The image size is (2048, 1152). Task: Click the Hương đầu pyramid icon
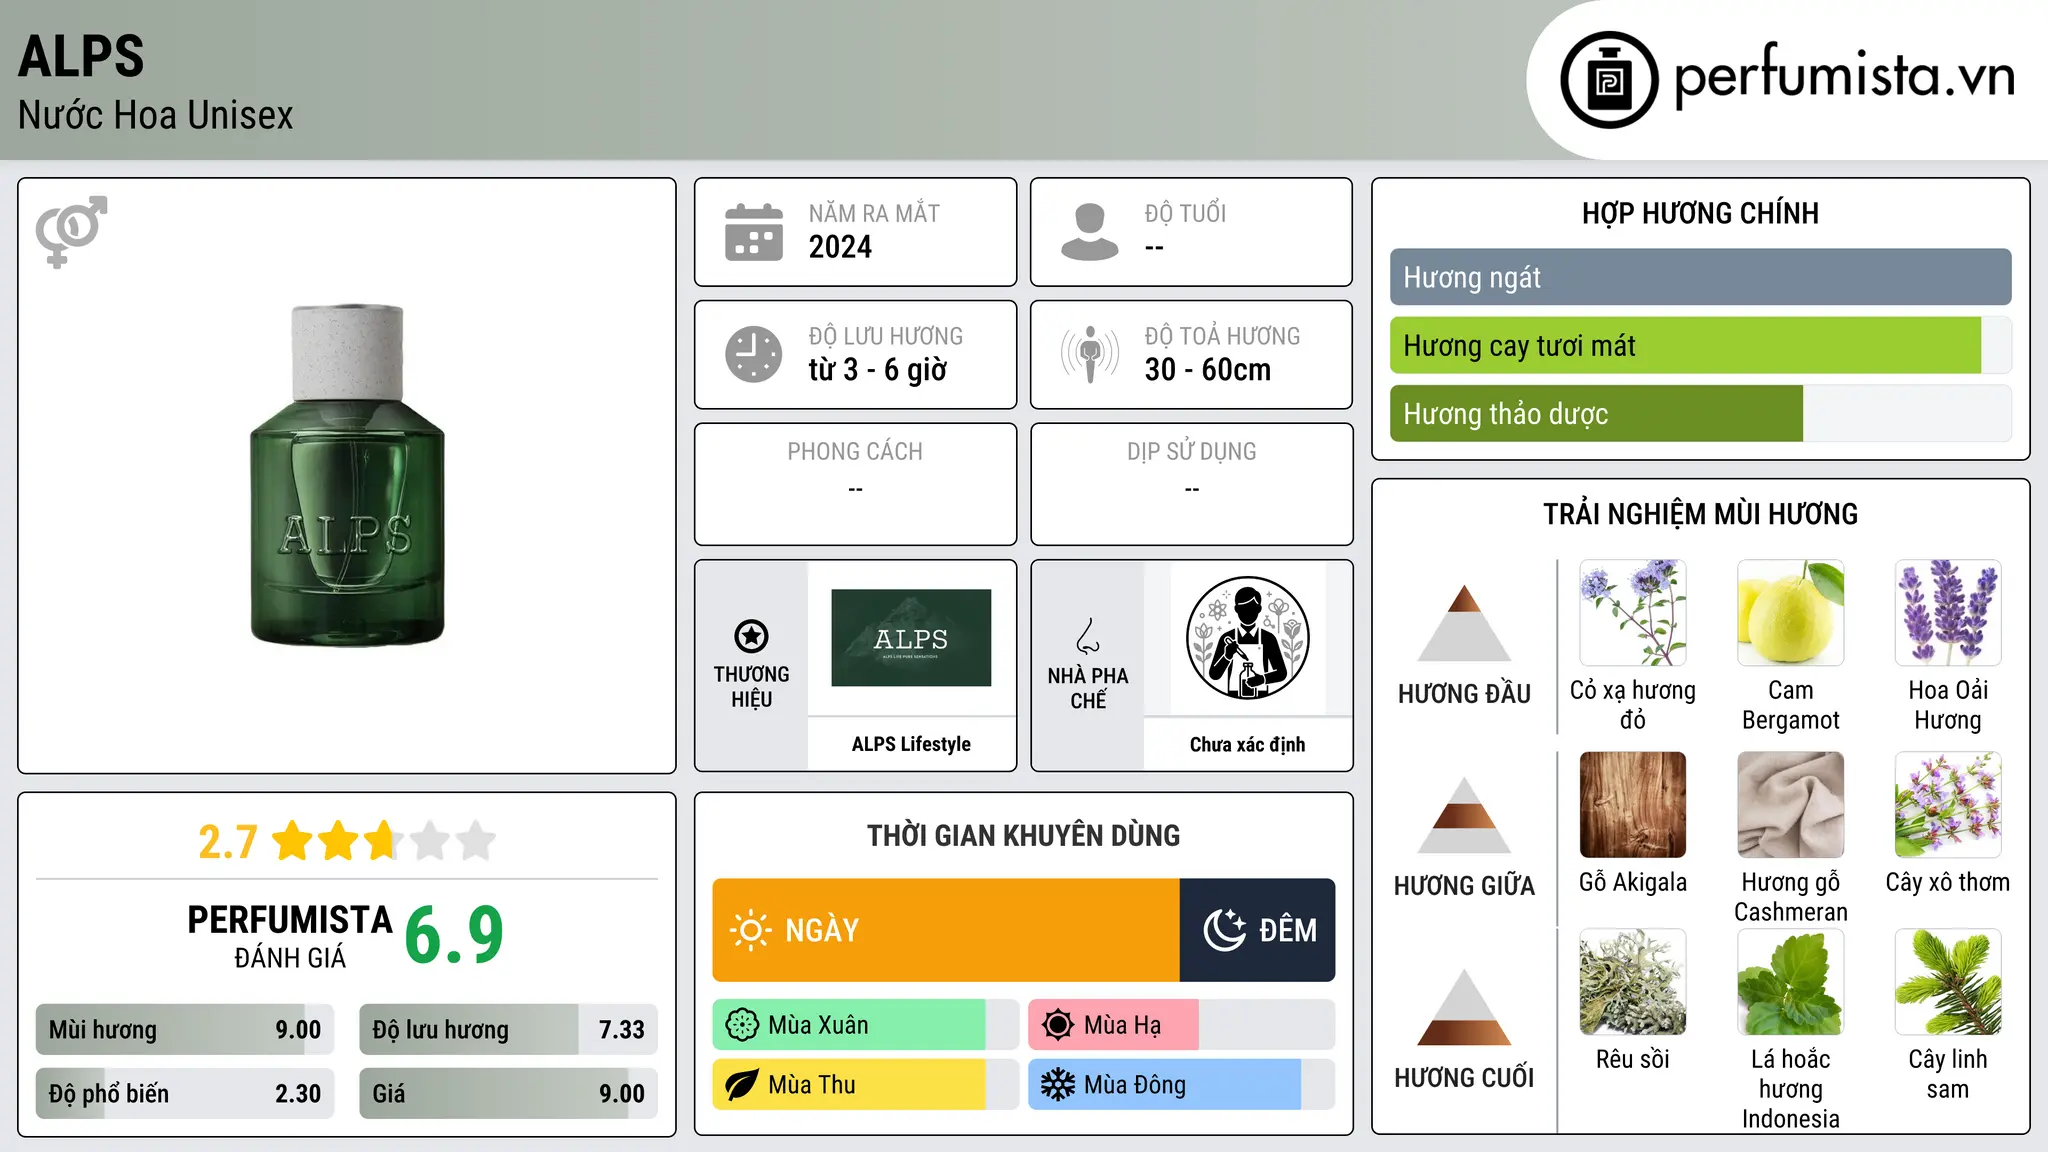click(1464, 622)
